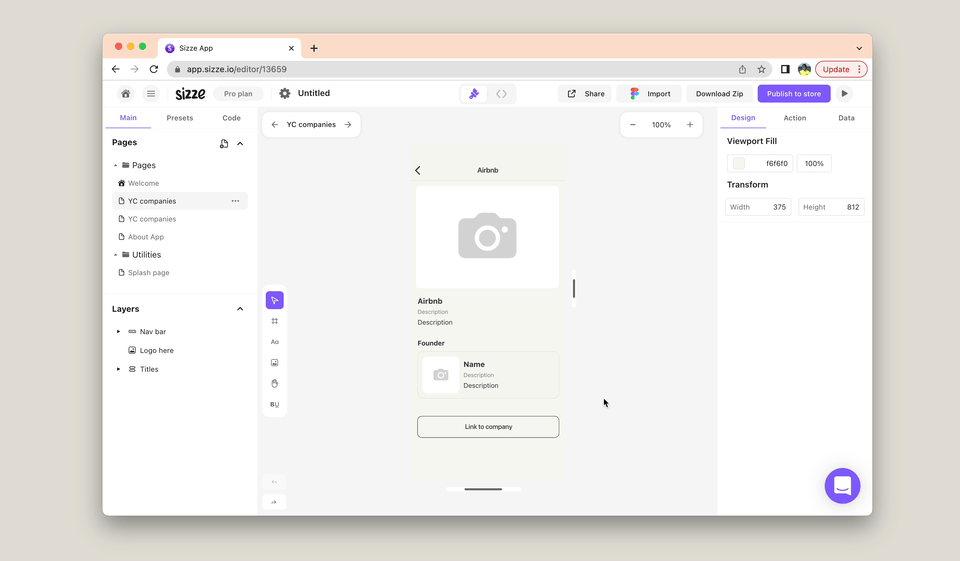This screenshot has height=561, width=960.
Task: Open options for selected YC companies page
Action: 235,201
